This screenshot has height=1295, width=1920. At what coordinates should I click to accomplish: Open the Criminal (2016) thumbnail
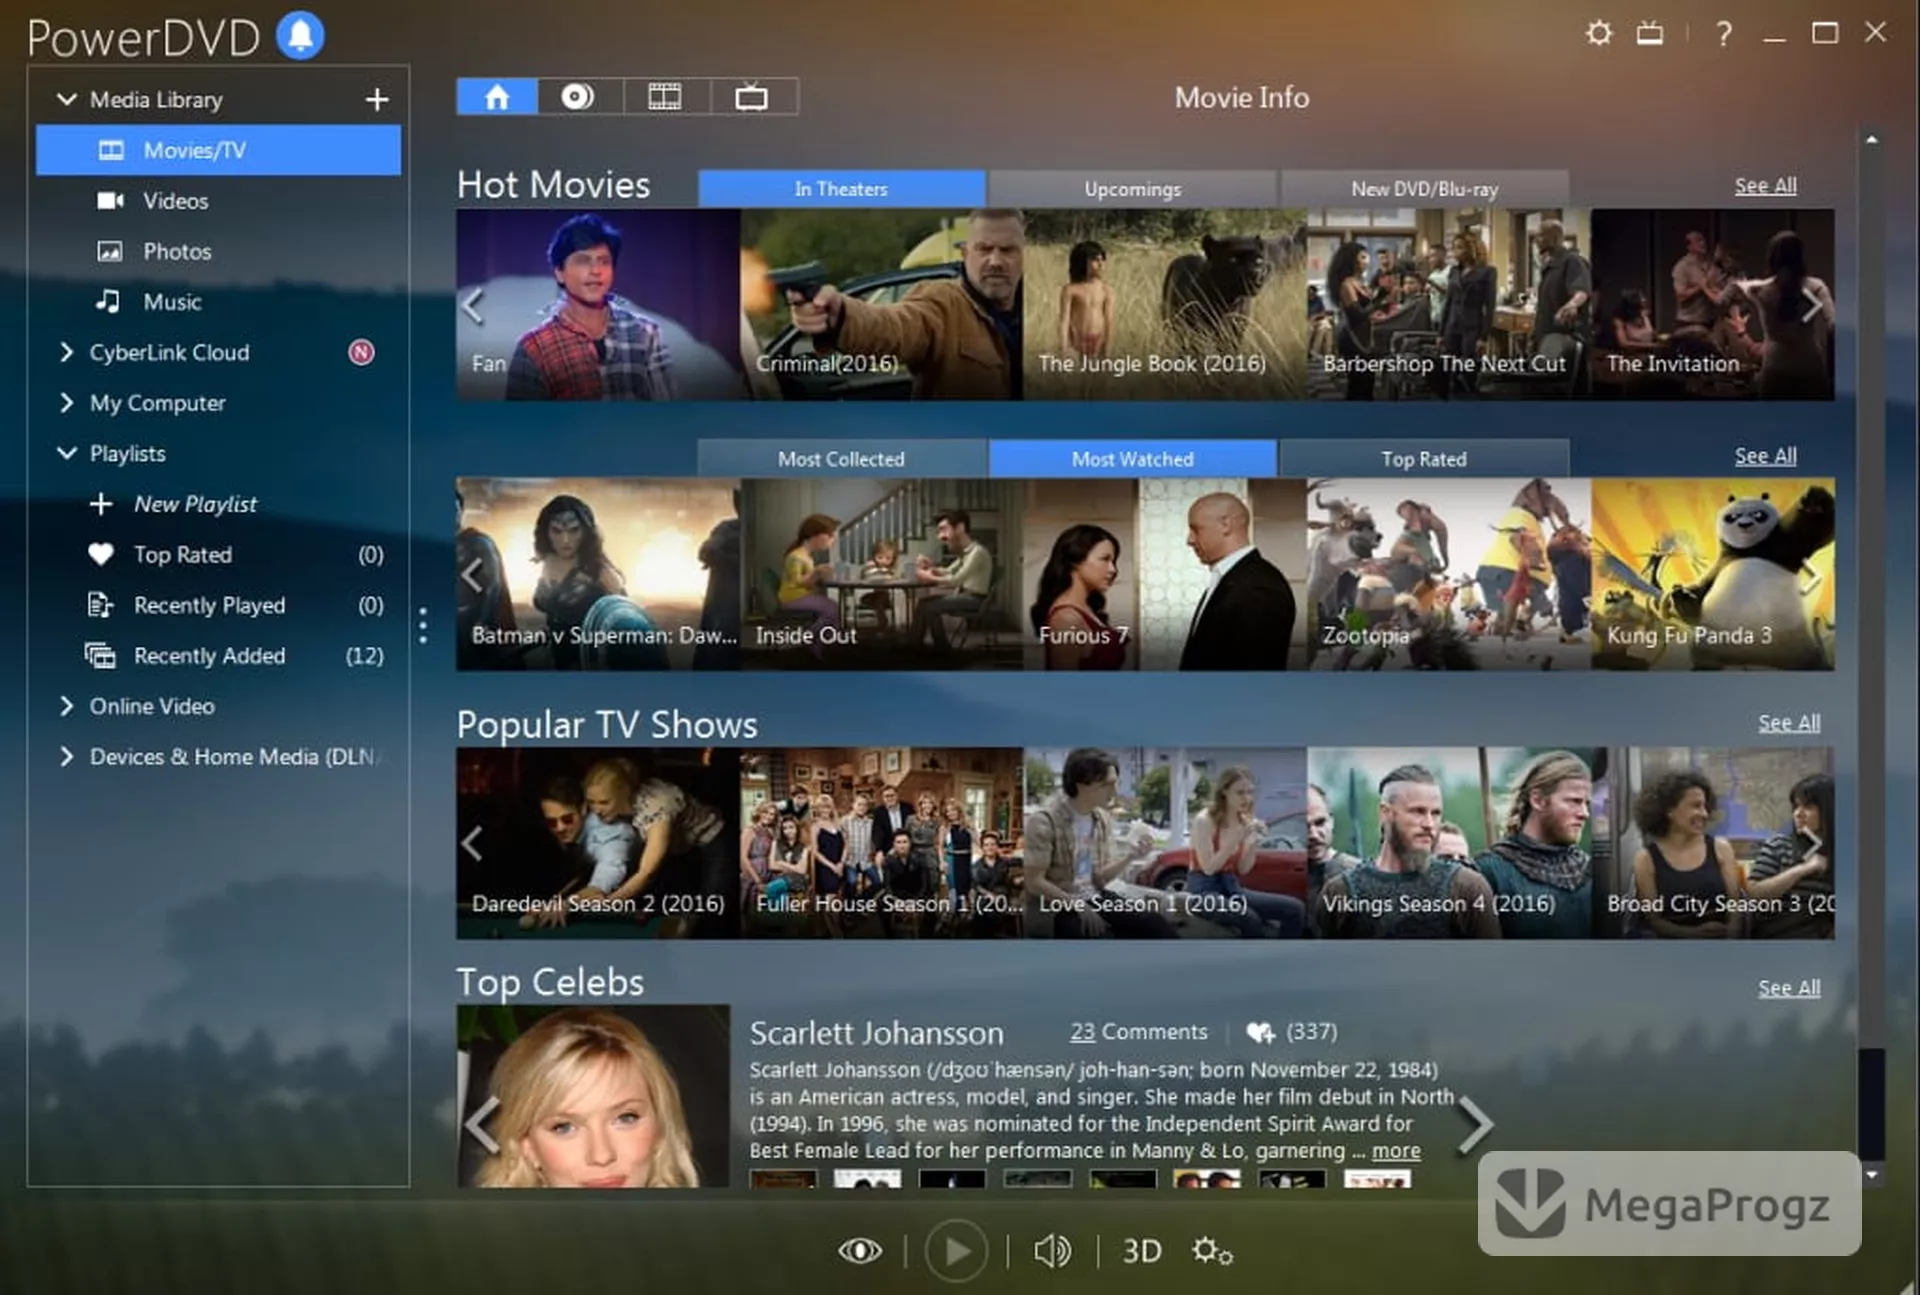coord(881,304)
